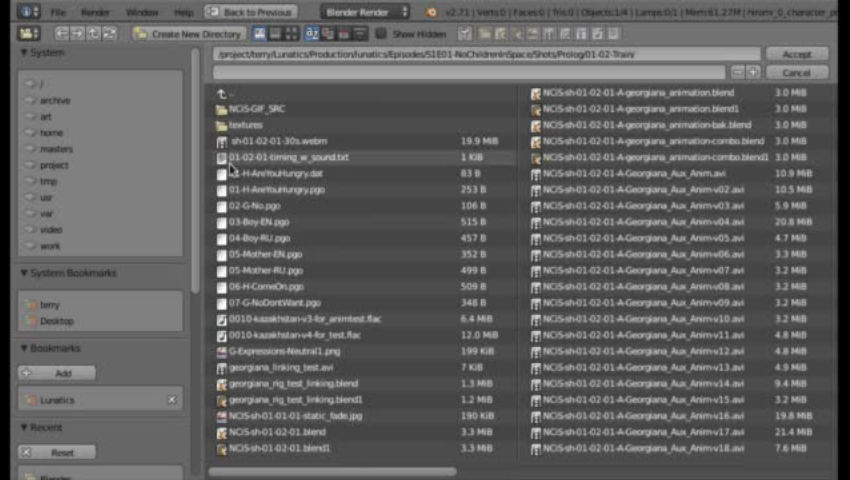Click the Accept button

point(796,54)
